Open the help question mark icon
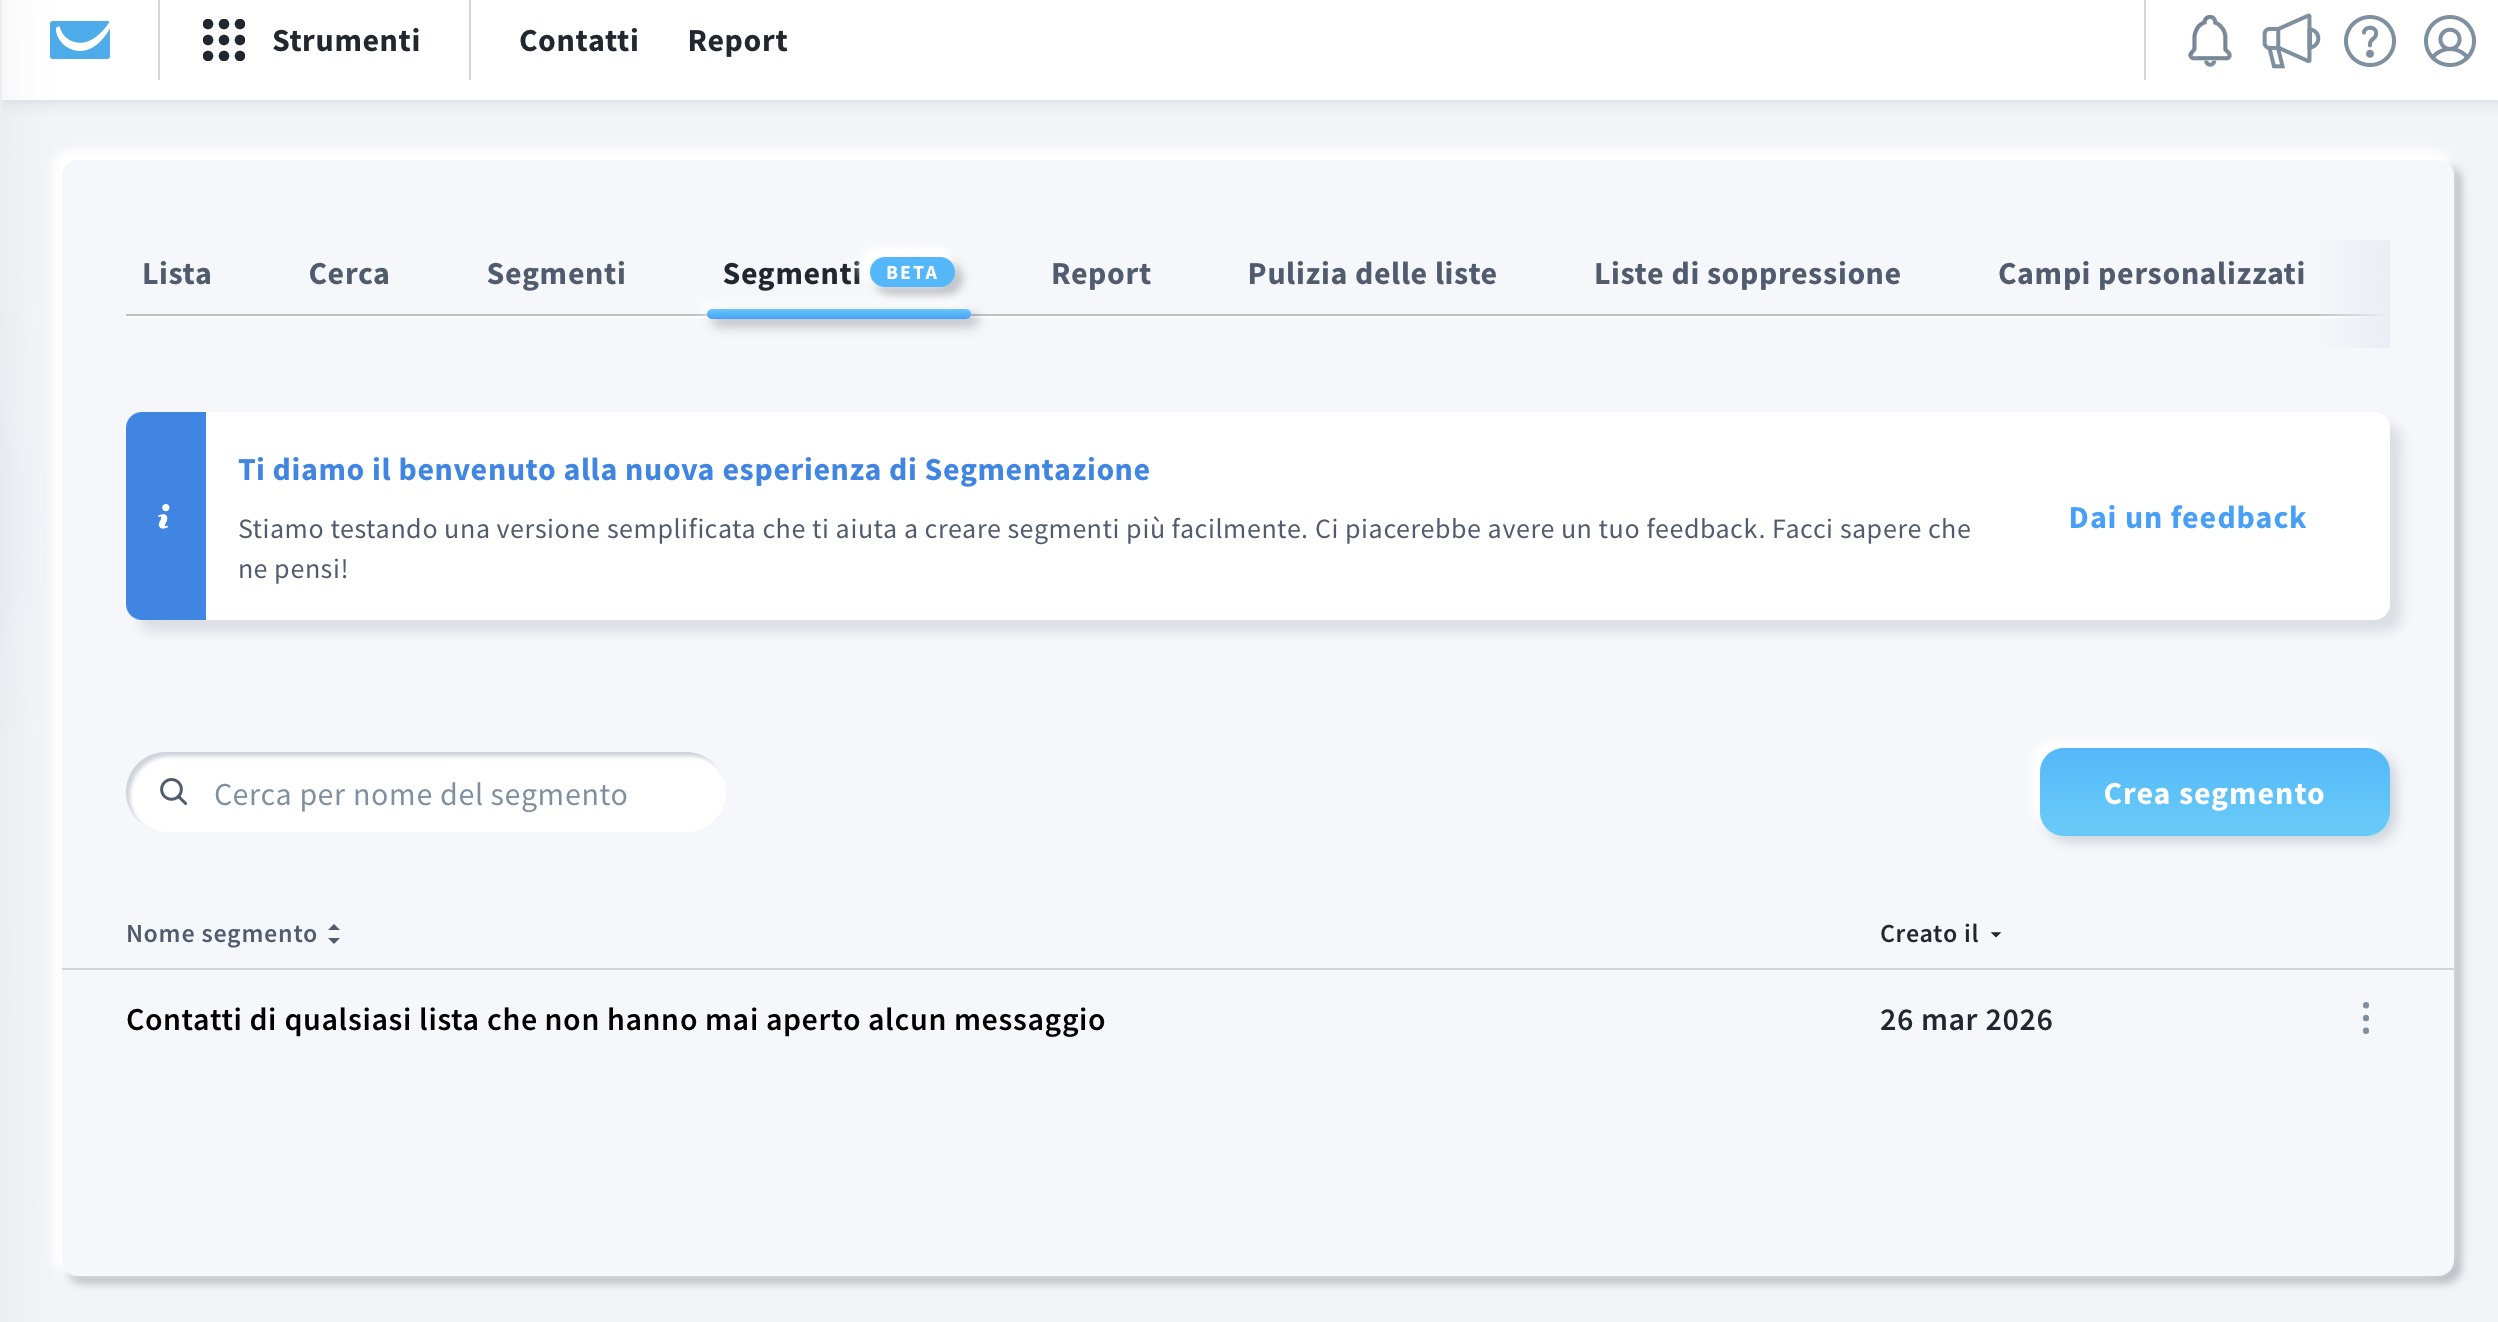This screenshot has height=1322, width=2498. click(x=2369, y=41)
